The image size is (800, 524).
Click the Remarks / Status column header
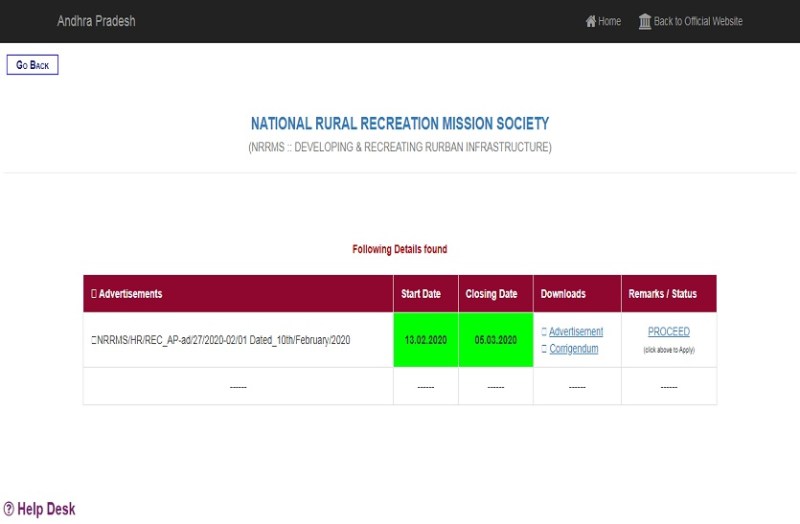[x=668, y=294]
